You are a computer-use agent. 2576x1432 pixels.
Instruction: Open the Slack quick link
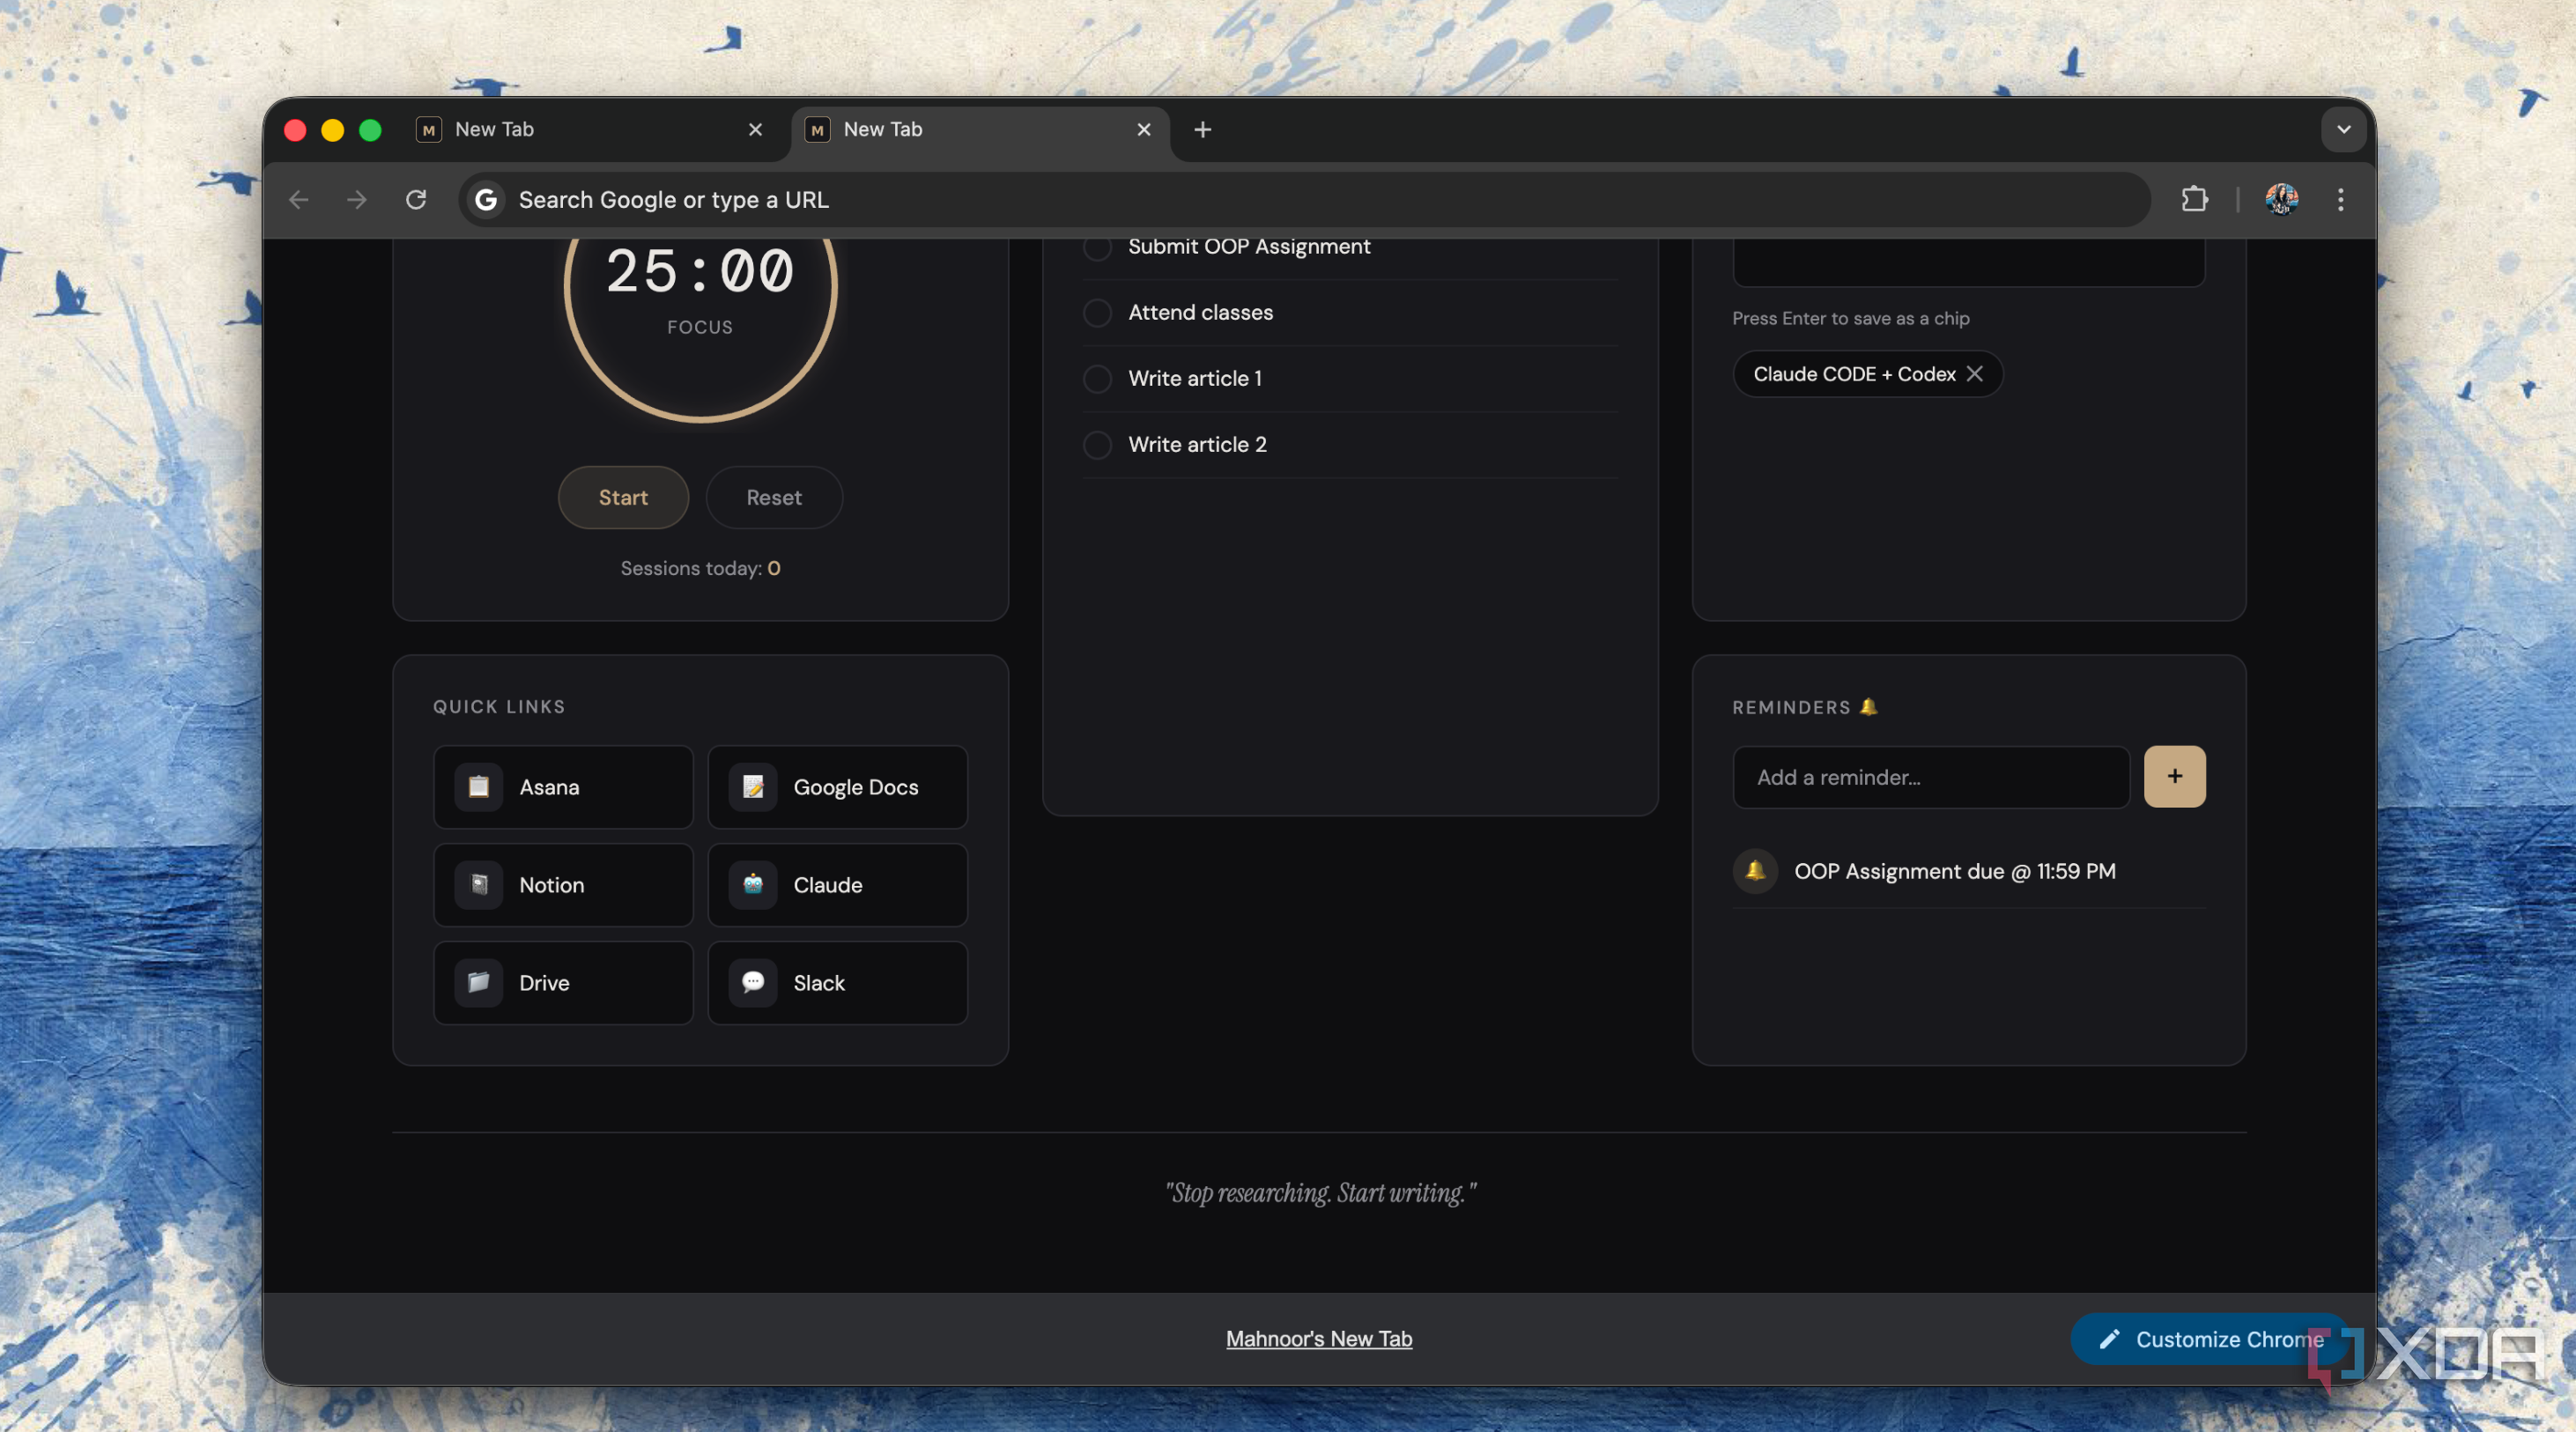[837, 983]
